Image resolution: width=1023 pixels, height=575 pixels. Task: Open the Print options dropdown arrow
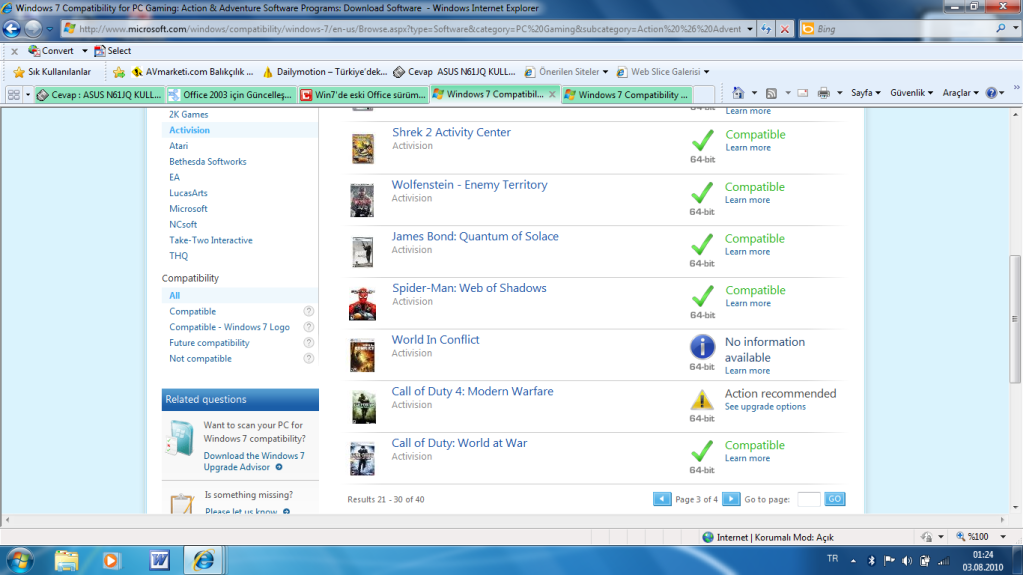coord(840,93)
